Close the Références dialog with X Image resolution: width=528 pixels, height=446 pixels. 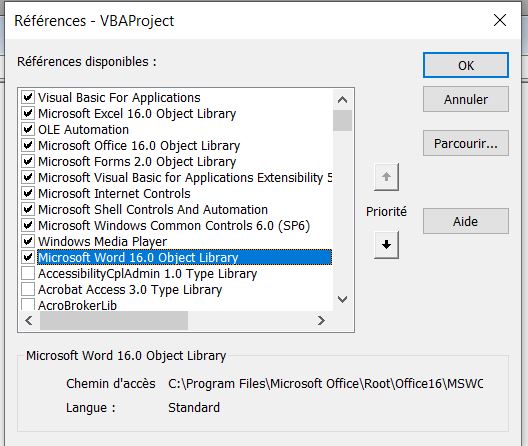tap(500, 20)
